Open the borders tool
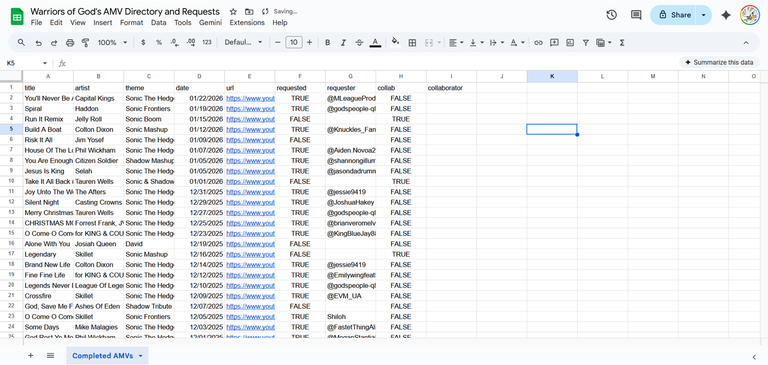The width and height of the screenshot is (768, 365). click(412, 43)
